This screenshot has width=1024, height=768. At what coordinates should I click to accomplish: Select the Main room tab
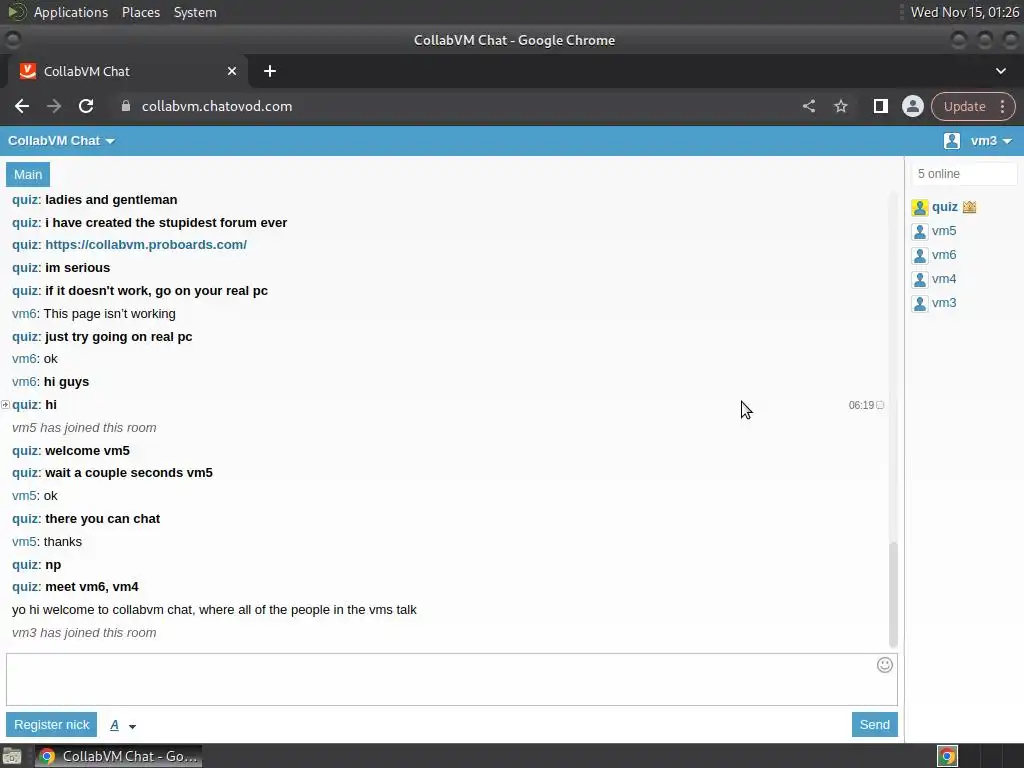tap(28, 174)
